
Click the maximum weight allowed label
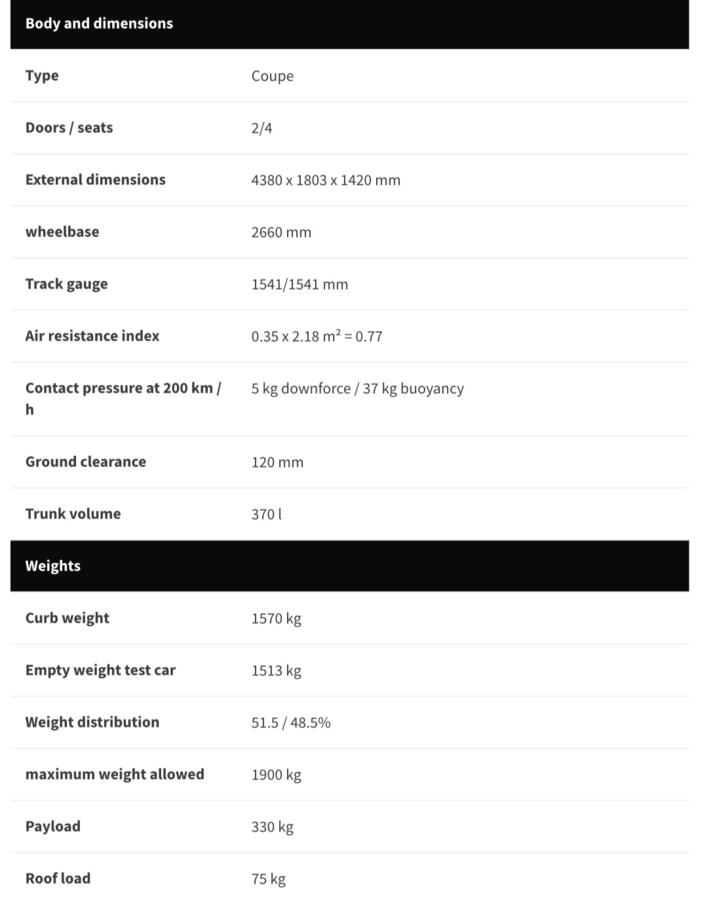click(x=114, y=774)
